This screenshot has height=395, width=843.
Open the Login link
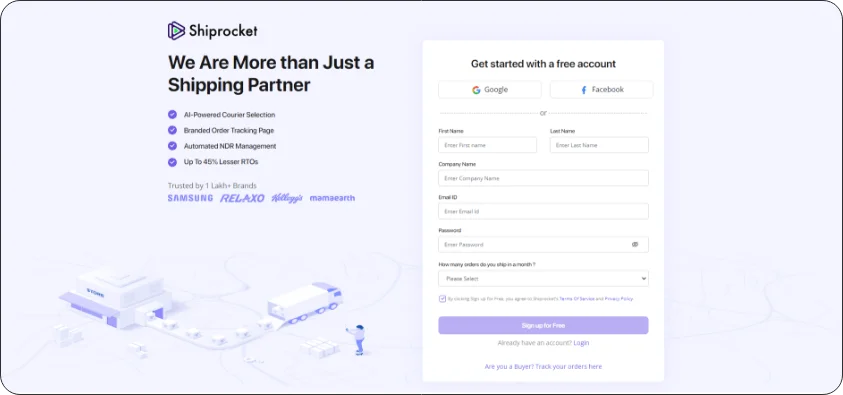click(581, 343)
